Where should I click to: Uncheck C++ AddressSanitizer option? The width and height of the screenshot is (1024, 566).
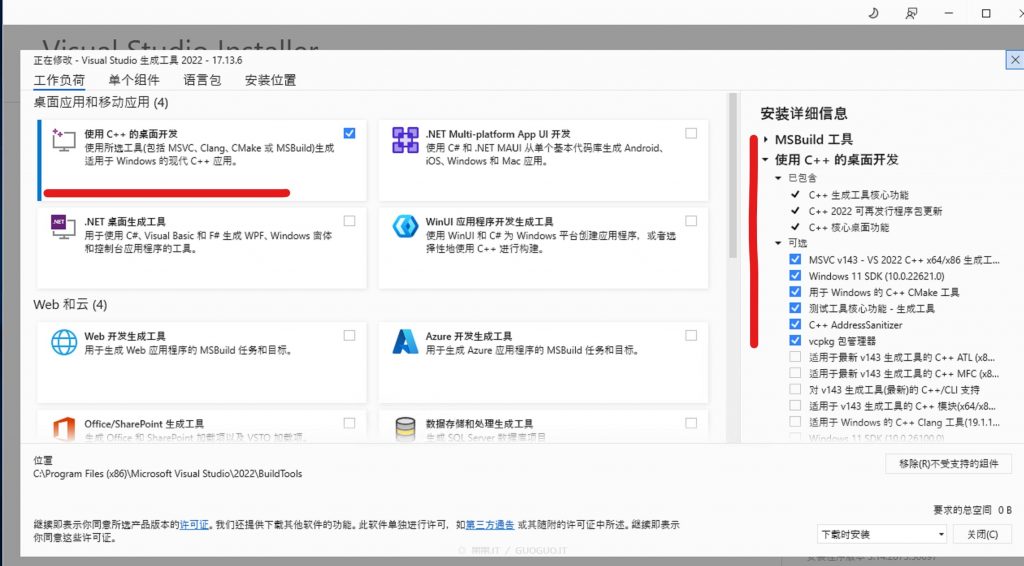pos(795,324)
